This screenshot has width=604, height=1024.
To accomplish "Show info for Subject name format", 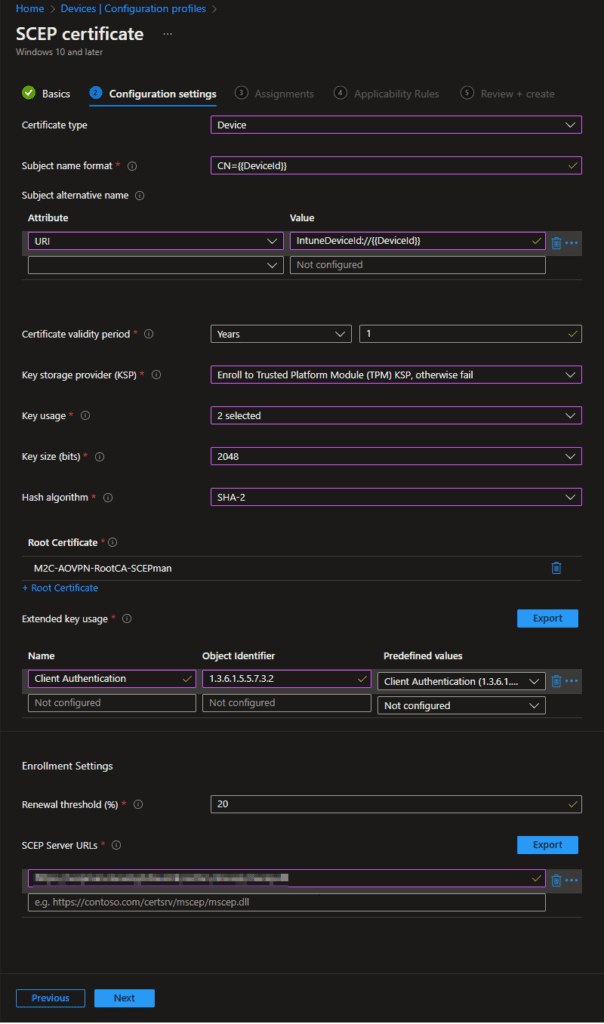I will [132, 167].
